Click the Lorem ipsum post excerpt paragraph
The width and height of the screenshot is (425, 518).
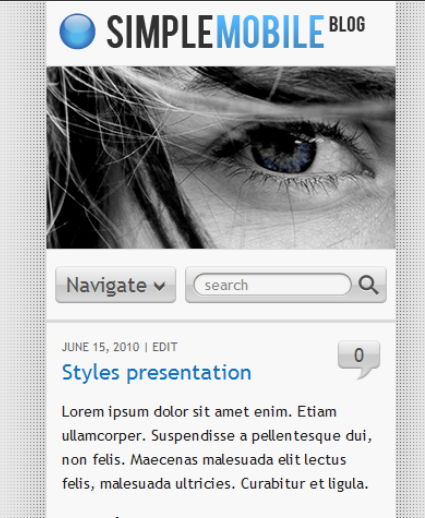click(x=217, y=448)
